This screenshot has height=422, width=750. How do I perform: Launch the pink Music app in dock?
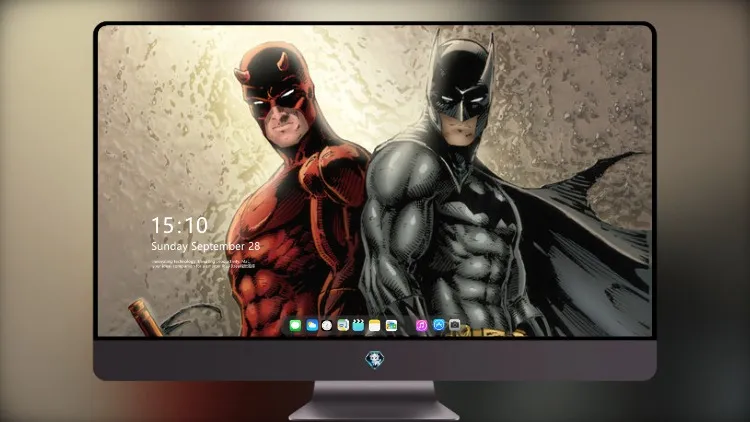coord(421,326)
